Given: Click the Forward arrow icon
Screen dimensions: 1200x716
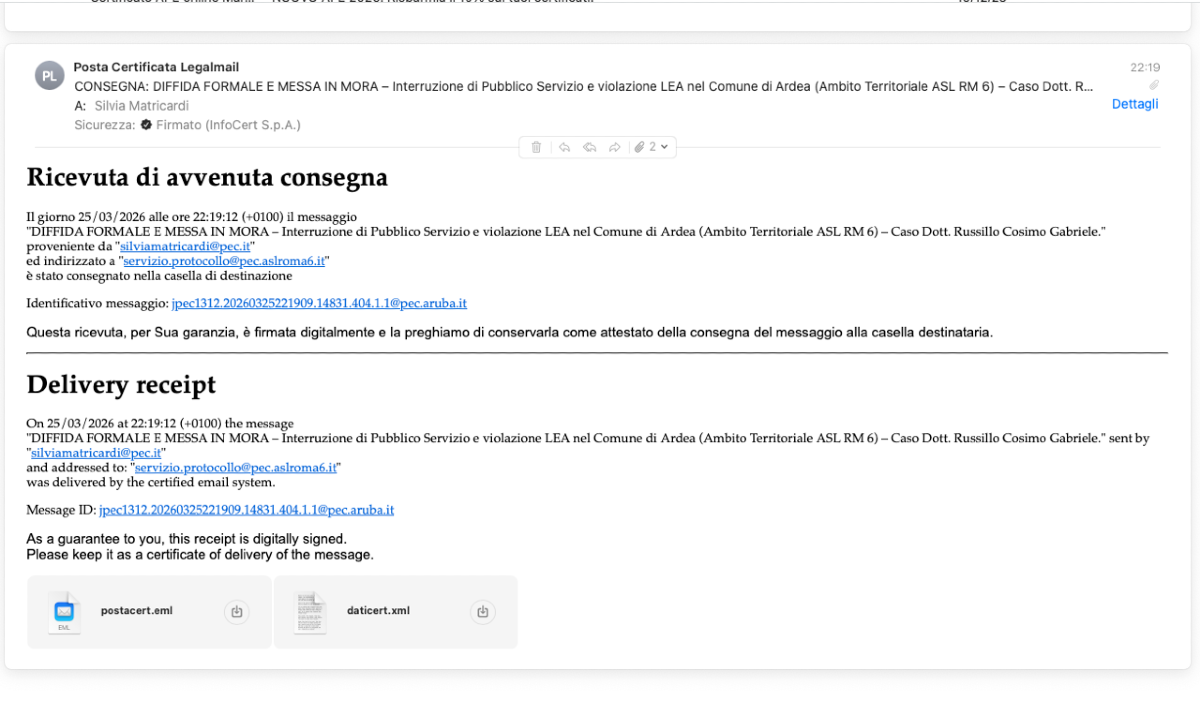Looking at the screenshot, I should (615, 147).
